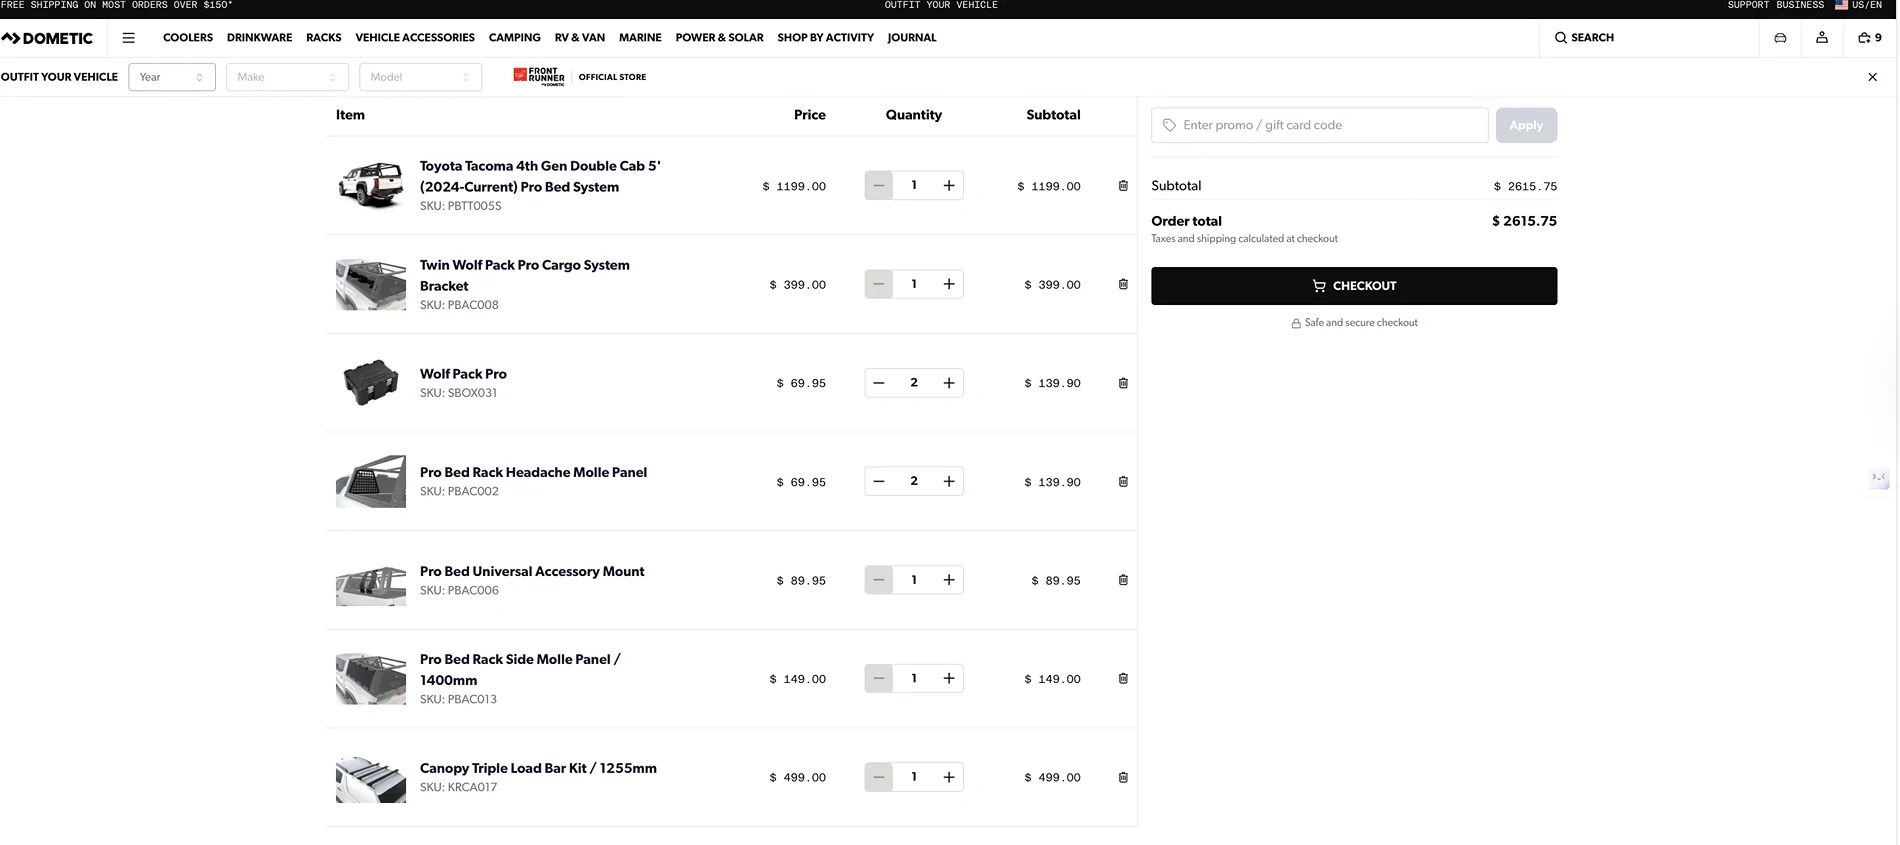
Task: Open Canopy Triple Load Bar Kit link
Action: click(x=538, y=768)
